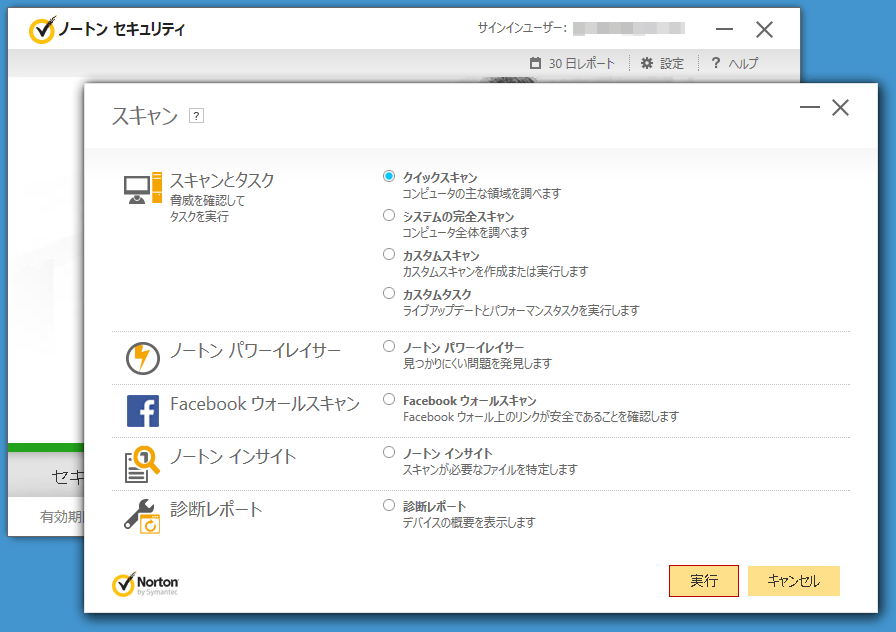Click the Norton Insight magnifier document icon
The image size is (896, 632).
coord(142,464)
